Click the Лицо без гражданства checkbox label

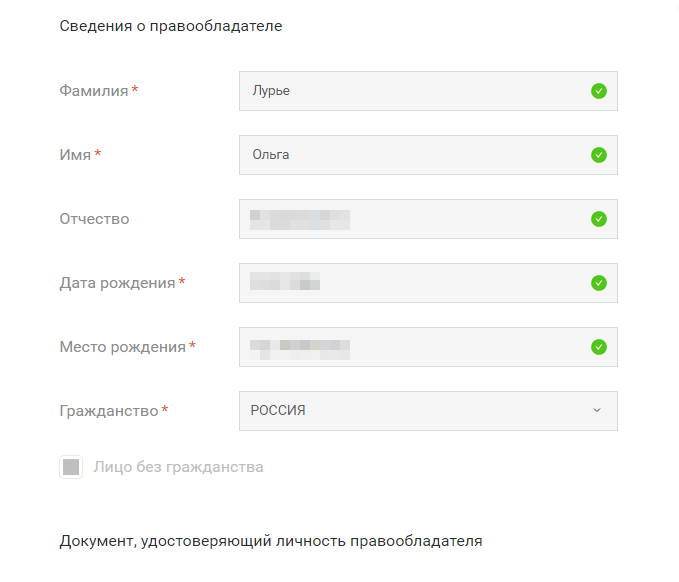[178, 467]
